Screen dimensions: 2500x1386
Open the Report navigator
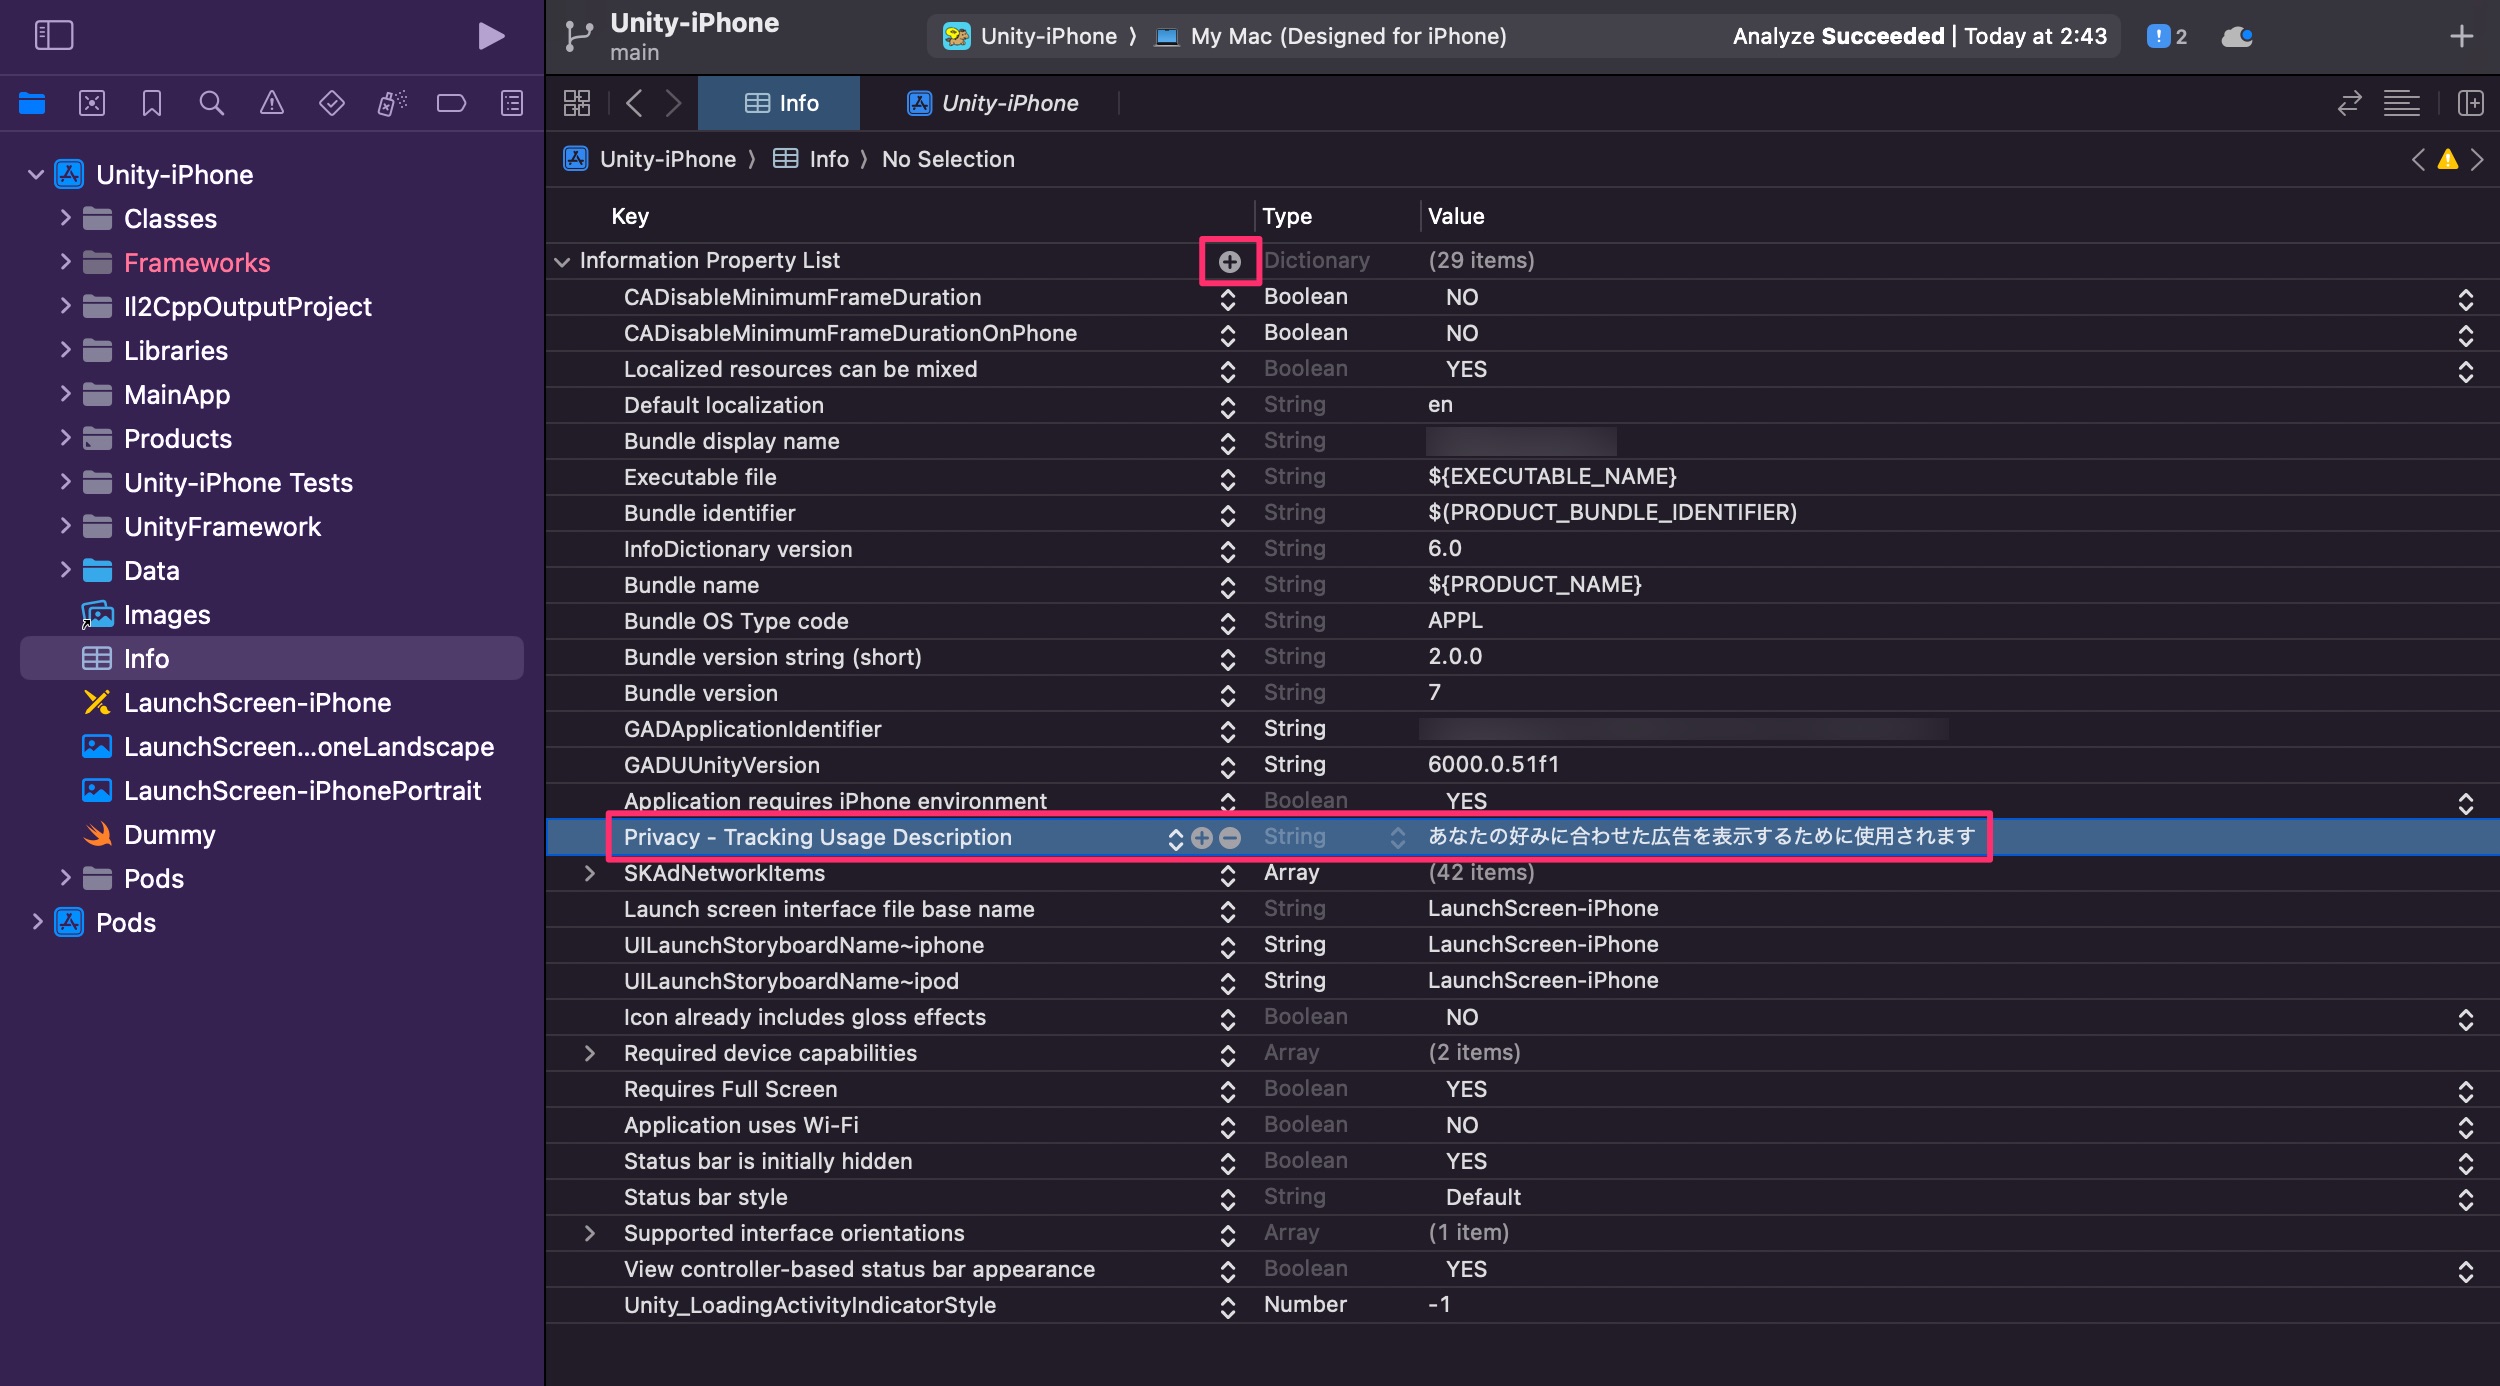512,103
